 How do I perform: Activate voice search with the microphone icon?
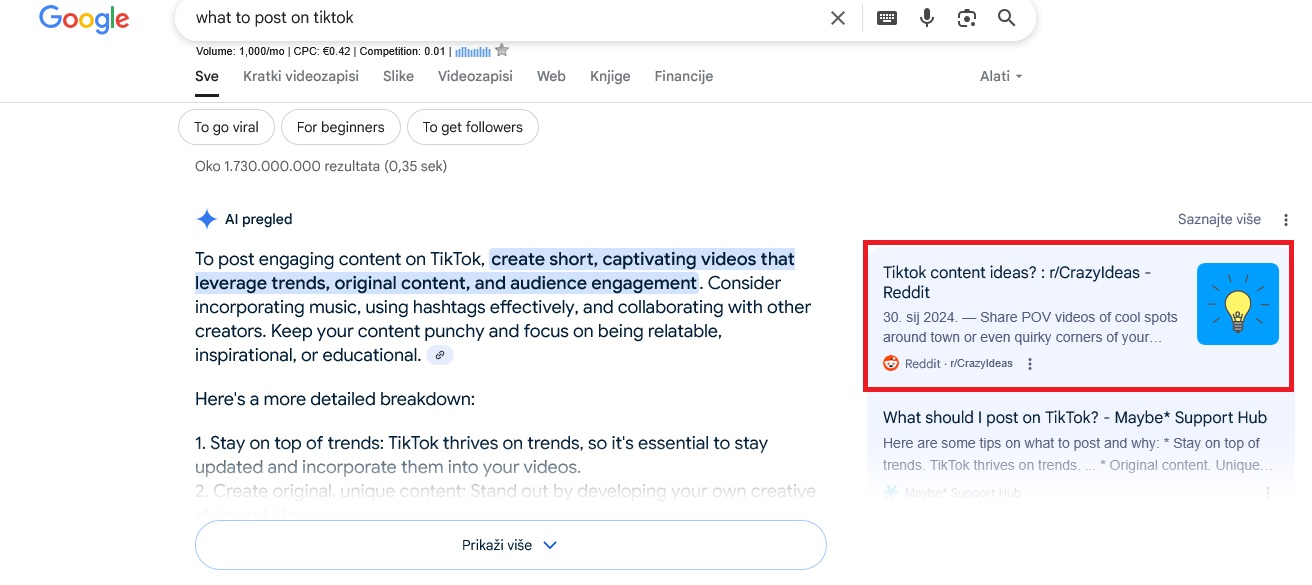926,17
